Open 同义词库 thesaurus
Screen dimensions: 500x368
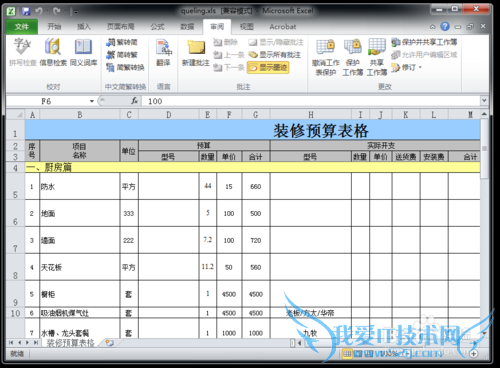pos(83,52)
